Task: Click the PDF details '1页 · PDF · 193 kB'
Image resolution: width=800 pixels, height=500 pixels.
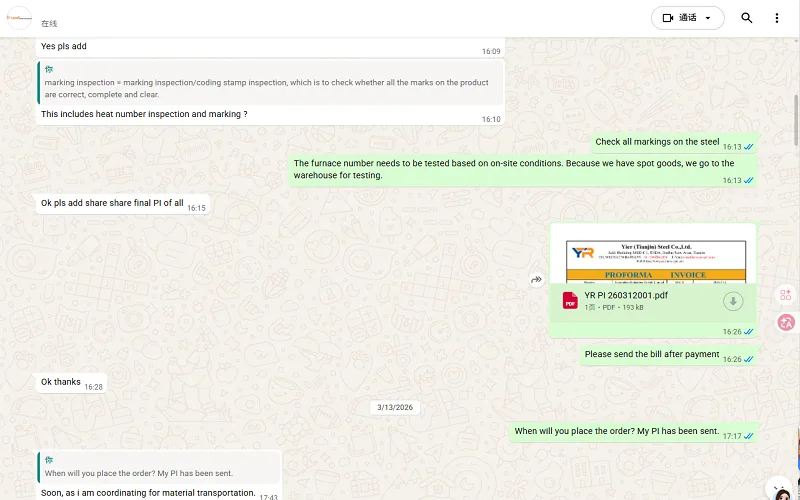Action: [x=614, y=307]
